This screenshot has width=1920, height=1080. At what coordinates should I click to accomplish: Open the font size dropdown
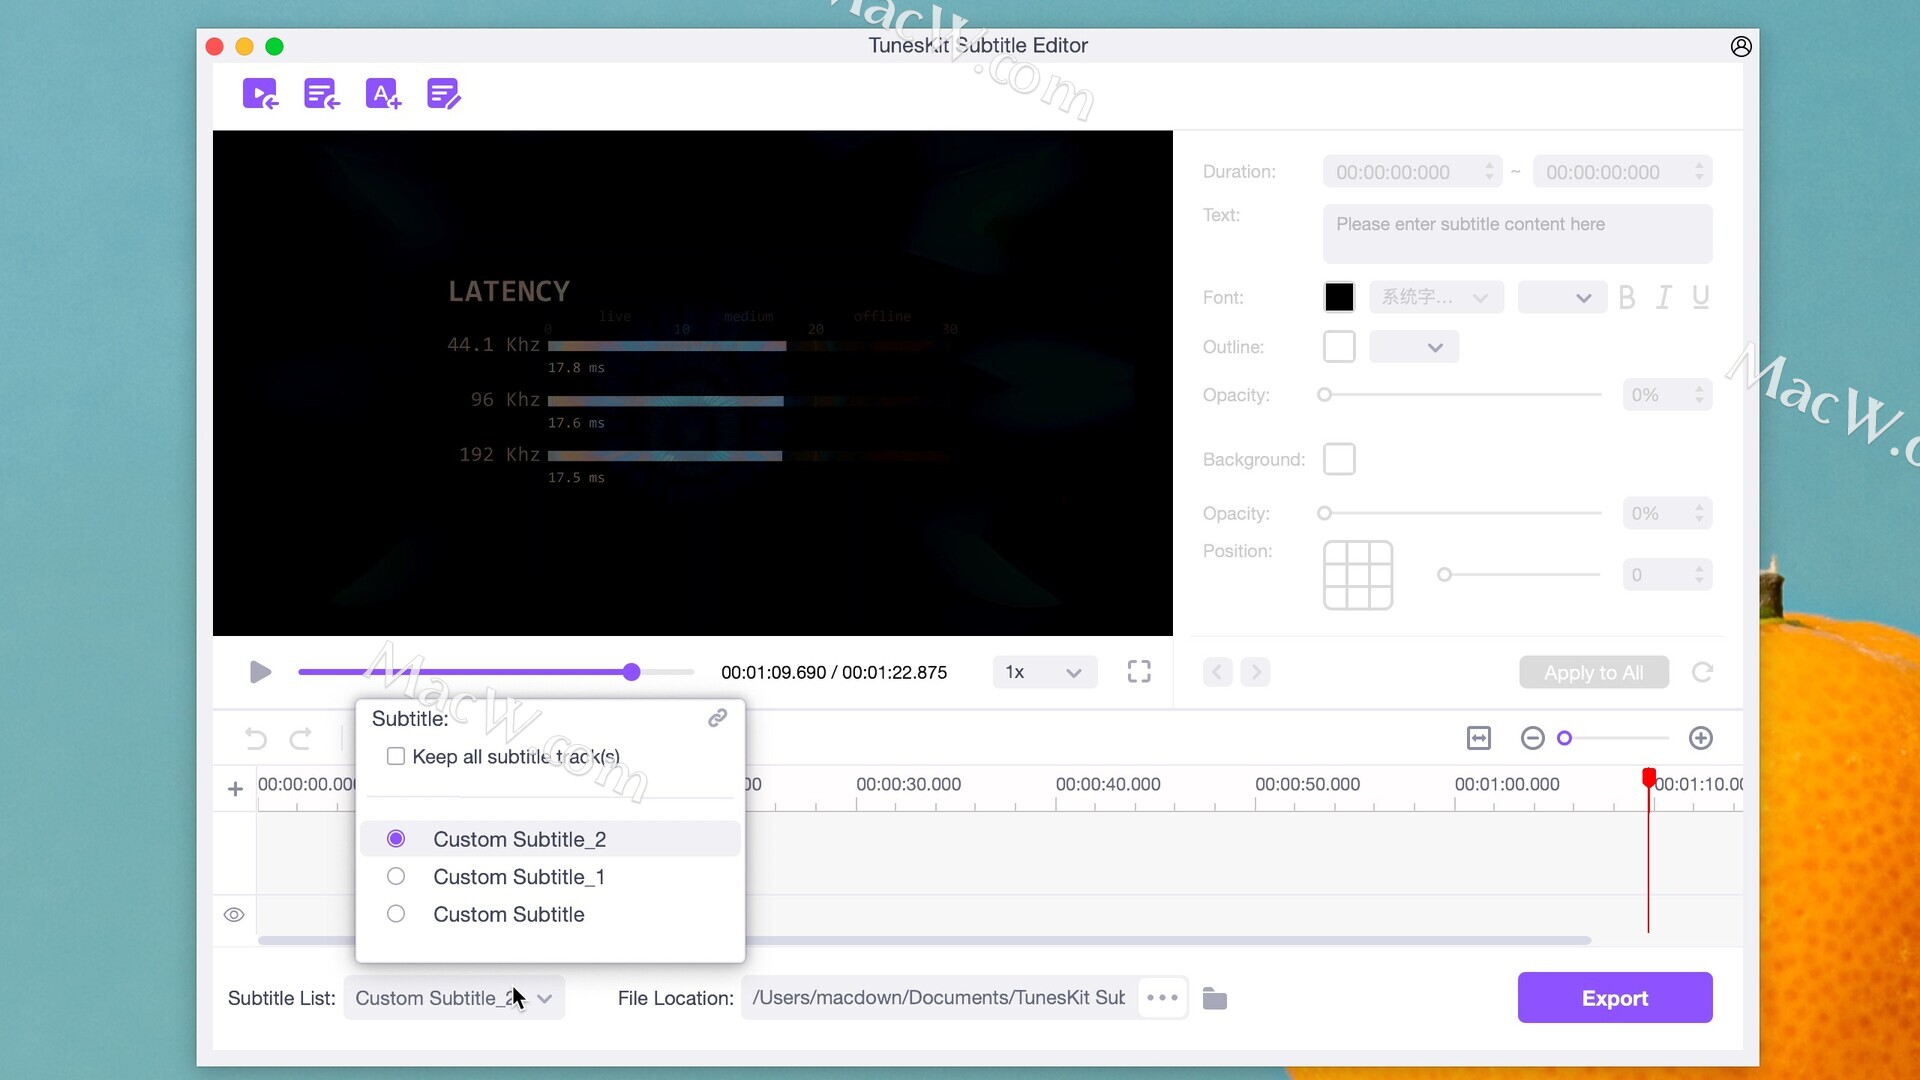pyautogui.click(x=1562, y=297)
